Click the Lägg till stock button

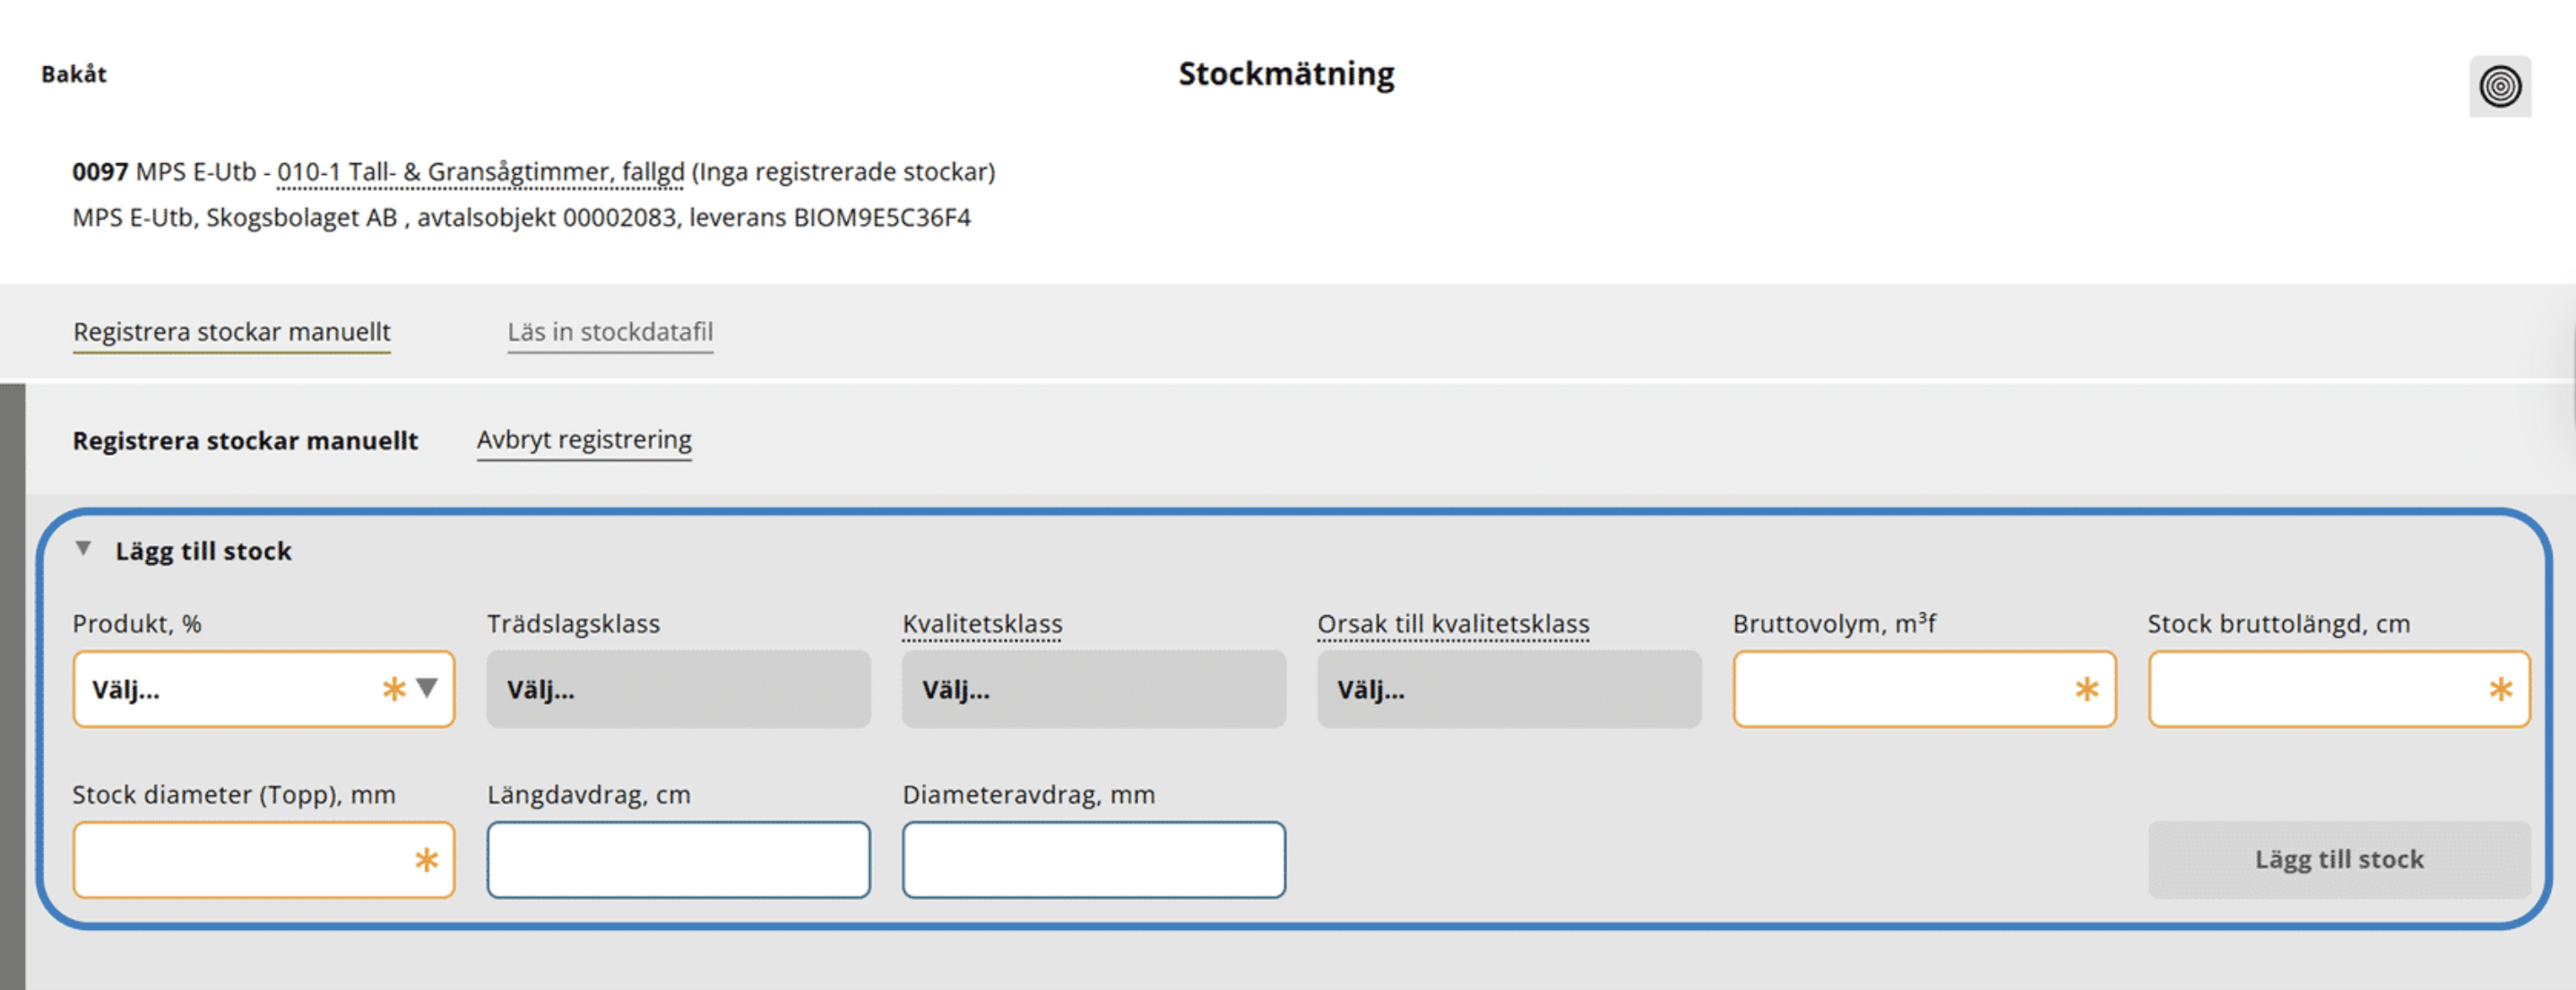tap(2339, 859)
